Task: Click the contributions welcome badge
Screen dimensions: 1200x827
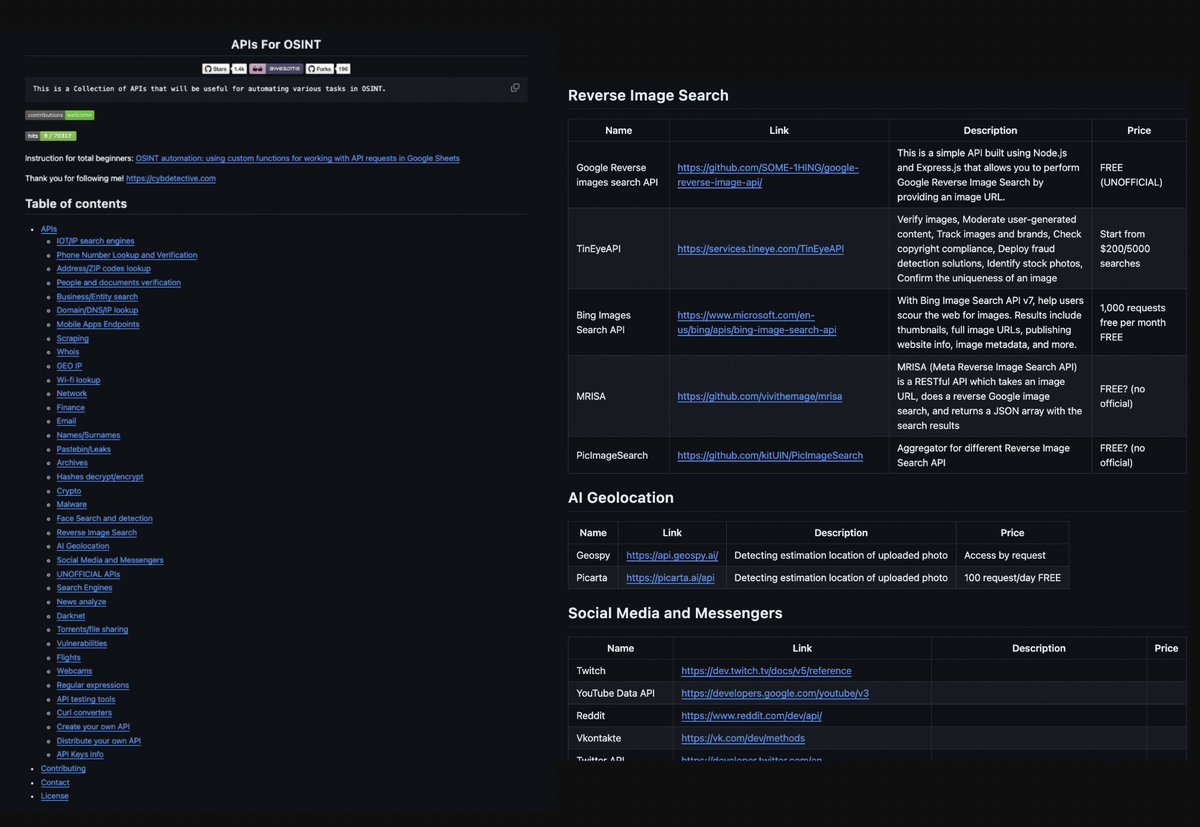Action: 59,115
